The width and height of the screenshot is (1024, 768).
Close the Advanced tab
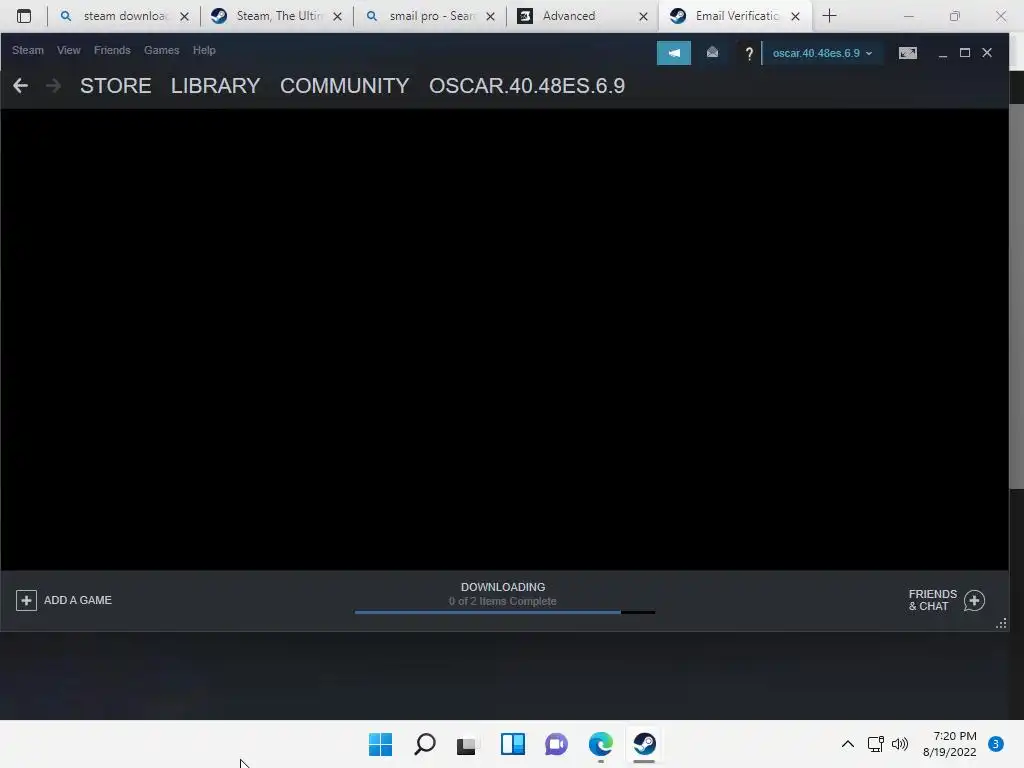pos(643,16)
